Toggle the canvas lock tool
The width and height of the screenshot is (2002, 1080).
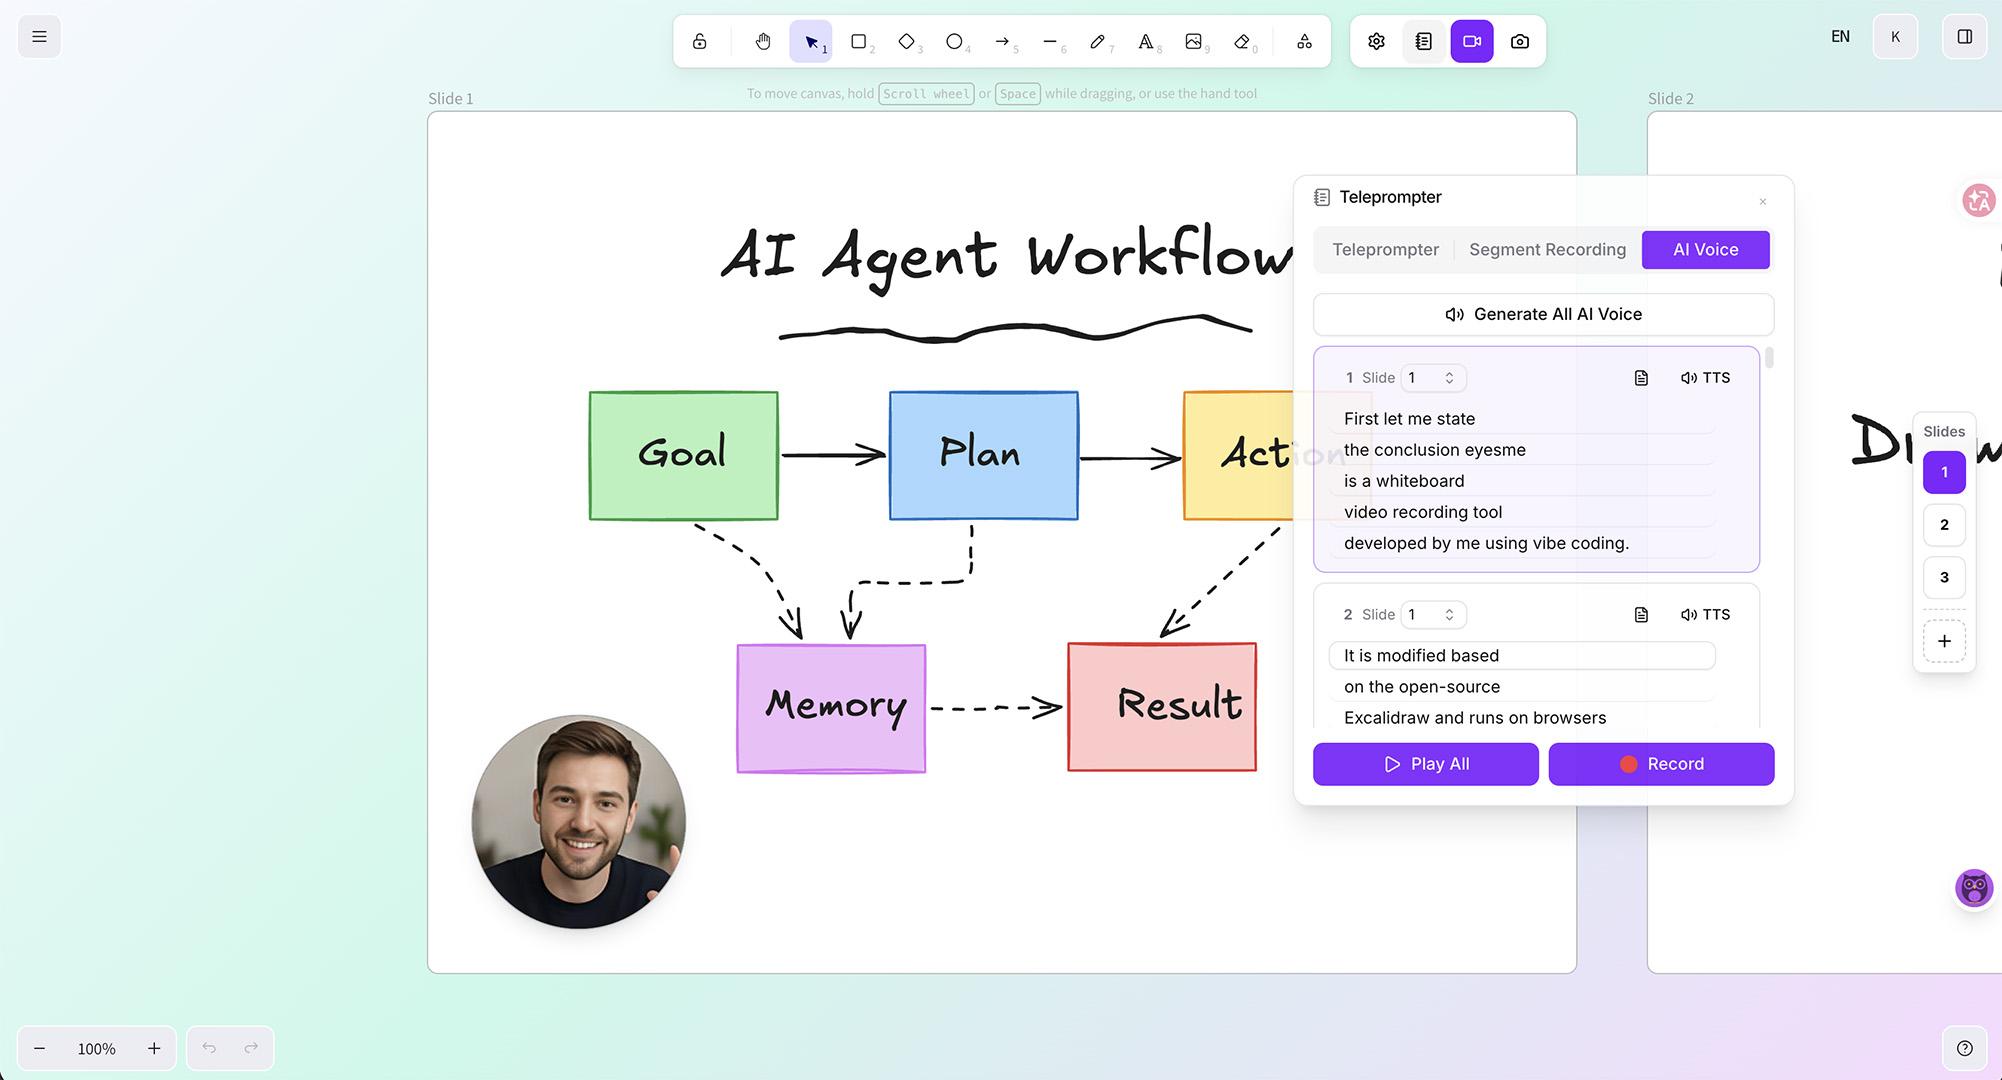(700, 41)
